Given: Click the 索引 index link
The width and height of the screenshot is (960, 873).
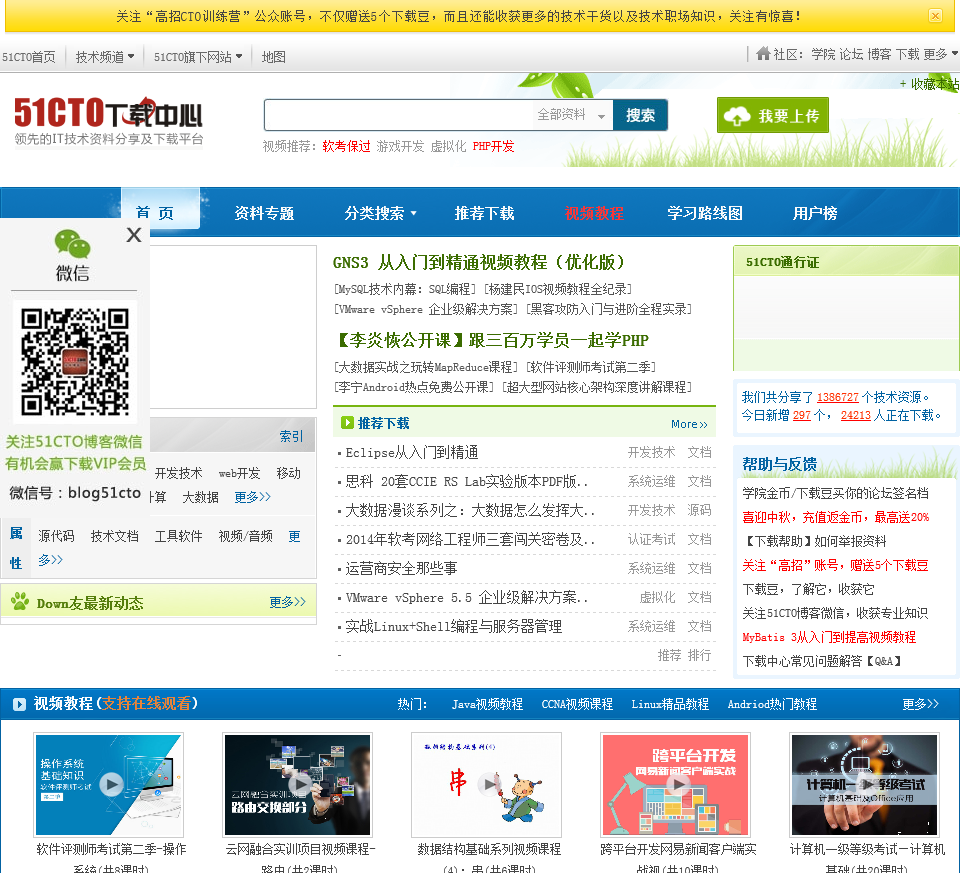Looking at the screenshot, I should (x=291, y=436).
